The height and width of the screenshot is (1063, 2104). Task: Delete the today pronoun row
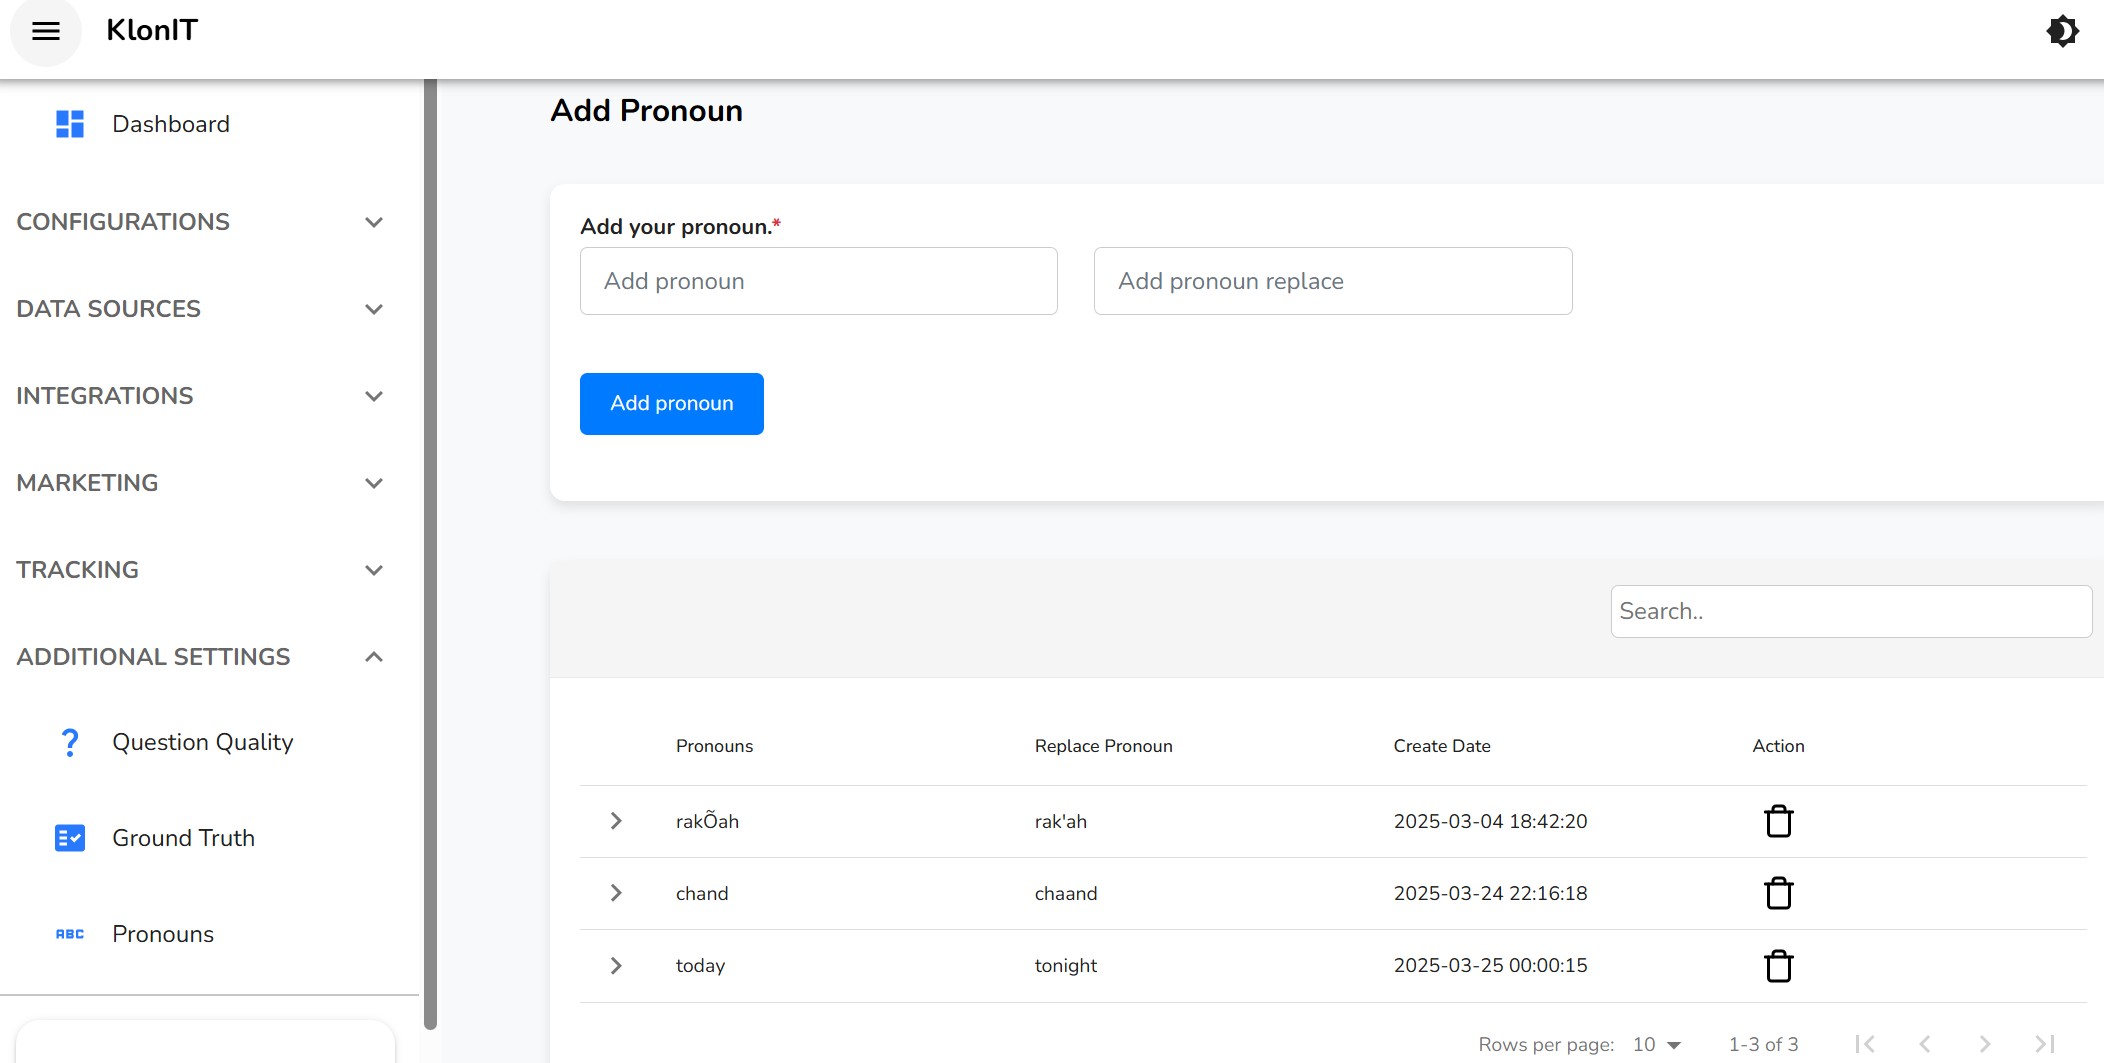[1778, 966]
